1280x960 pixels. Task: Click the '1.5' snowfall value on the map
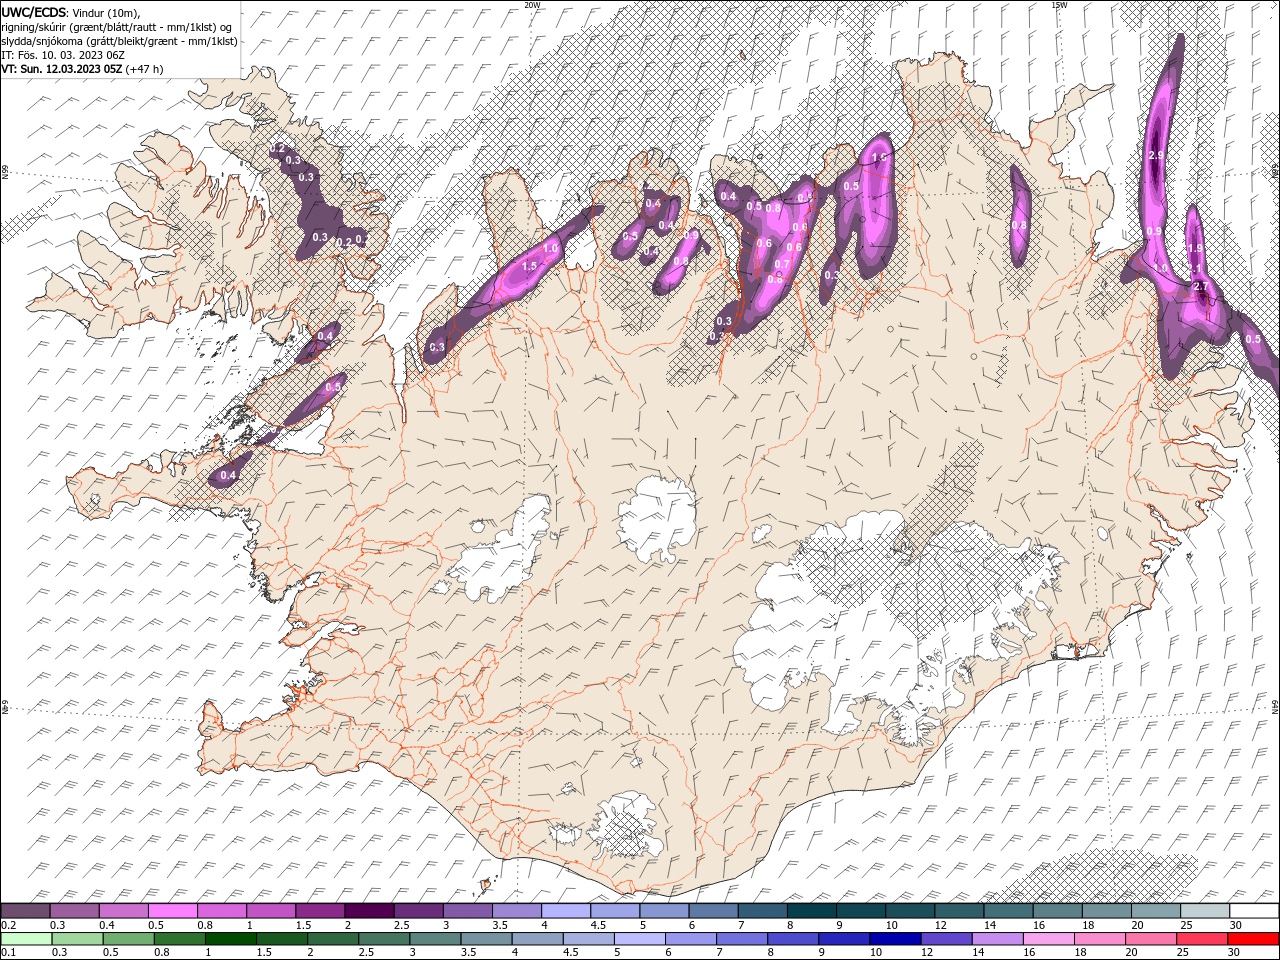530,266
